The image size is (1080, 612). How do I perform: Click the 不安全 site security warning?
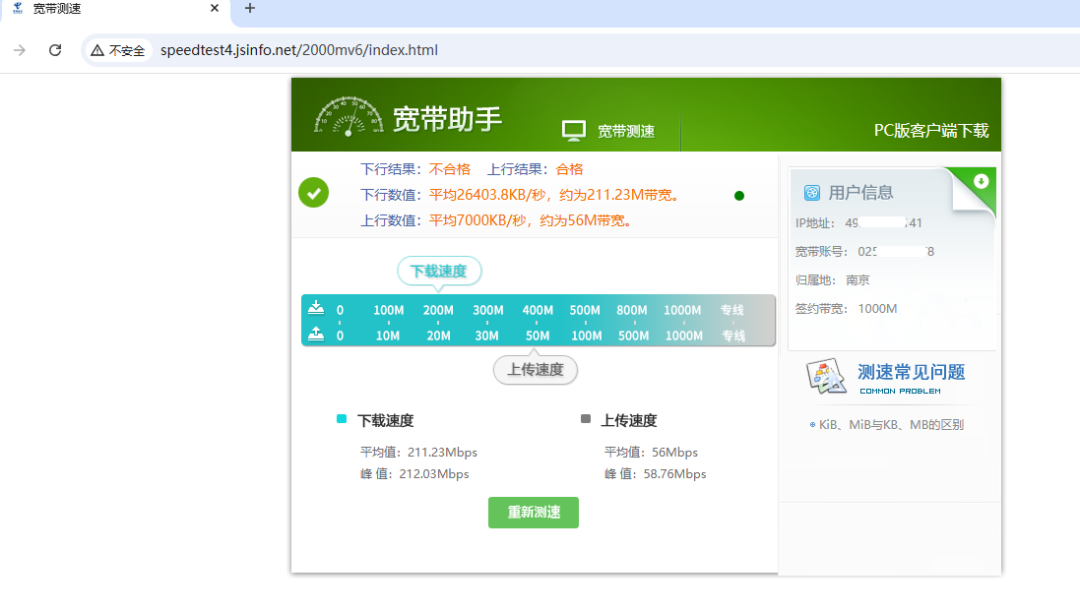coord(118,50)
